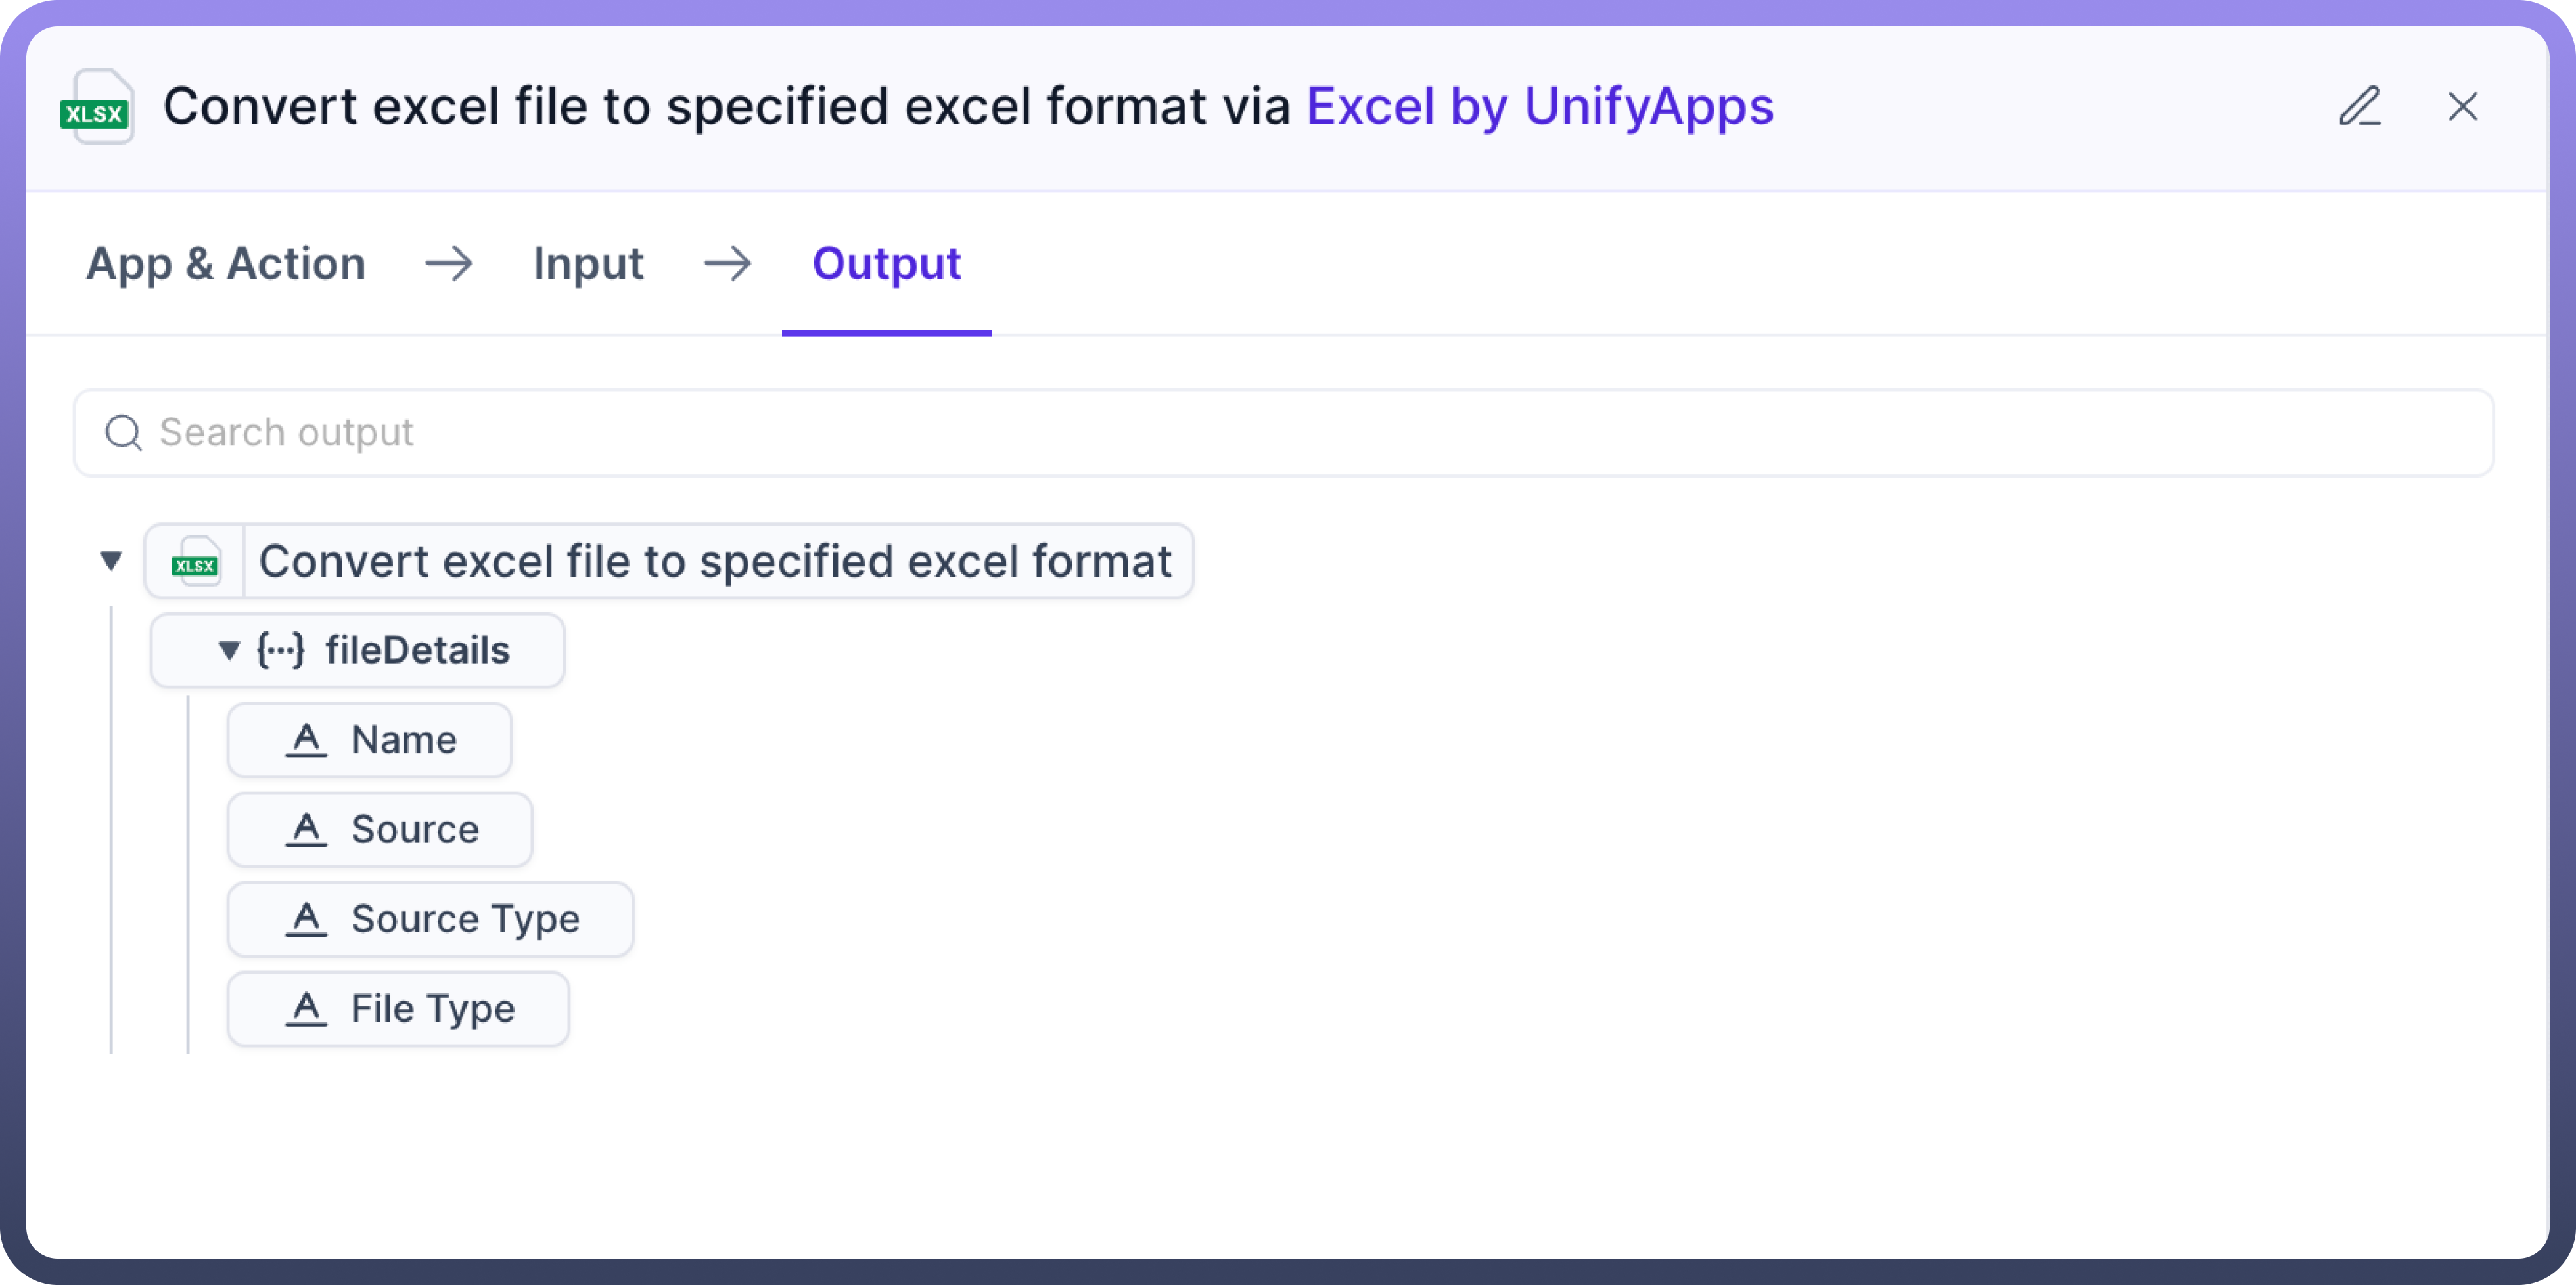Select the File Type output field

[432, 1008]
